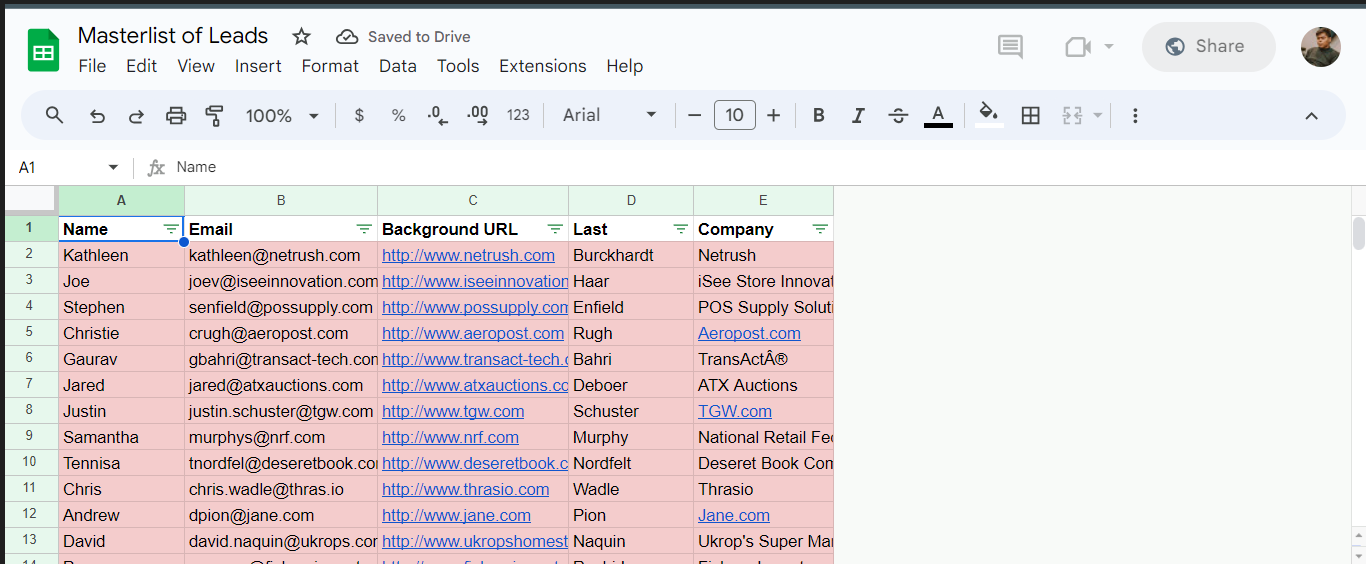The height and width of the screenshot is (564, 1366).
Task: Open the Name column filter
Action: 171,229
